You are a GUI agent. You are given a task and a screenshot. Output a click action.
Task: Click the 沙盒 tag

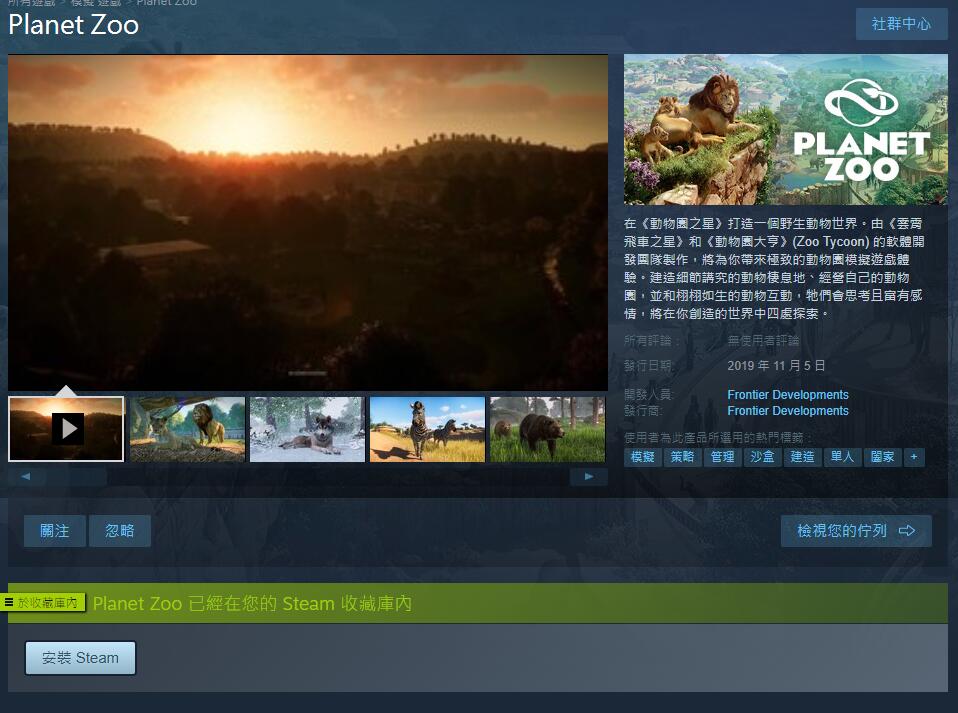(x=762, y=457)
